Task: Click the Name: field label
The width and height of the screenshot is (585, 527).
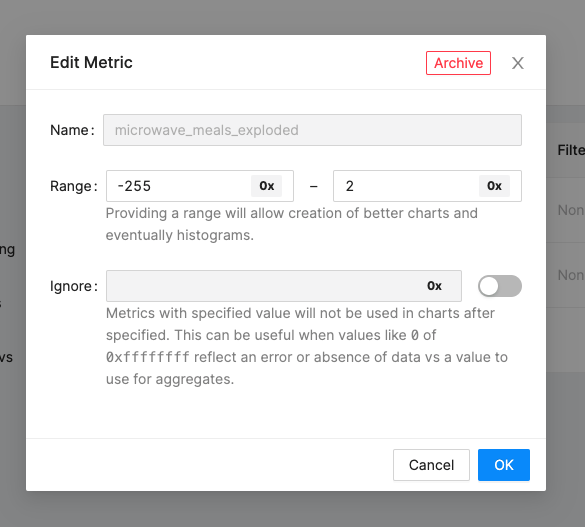Action: pyautogui.click(x=72, y=130)
